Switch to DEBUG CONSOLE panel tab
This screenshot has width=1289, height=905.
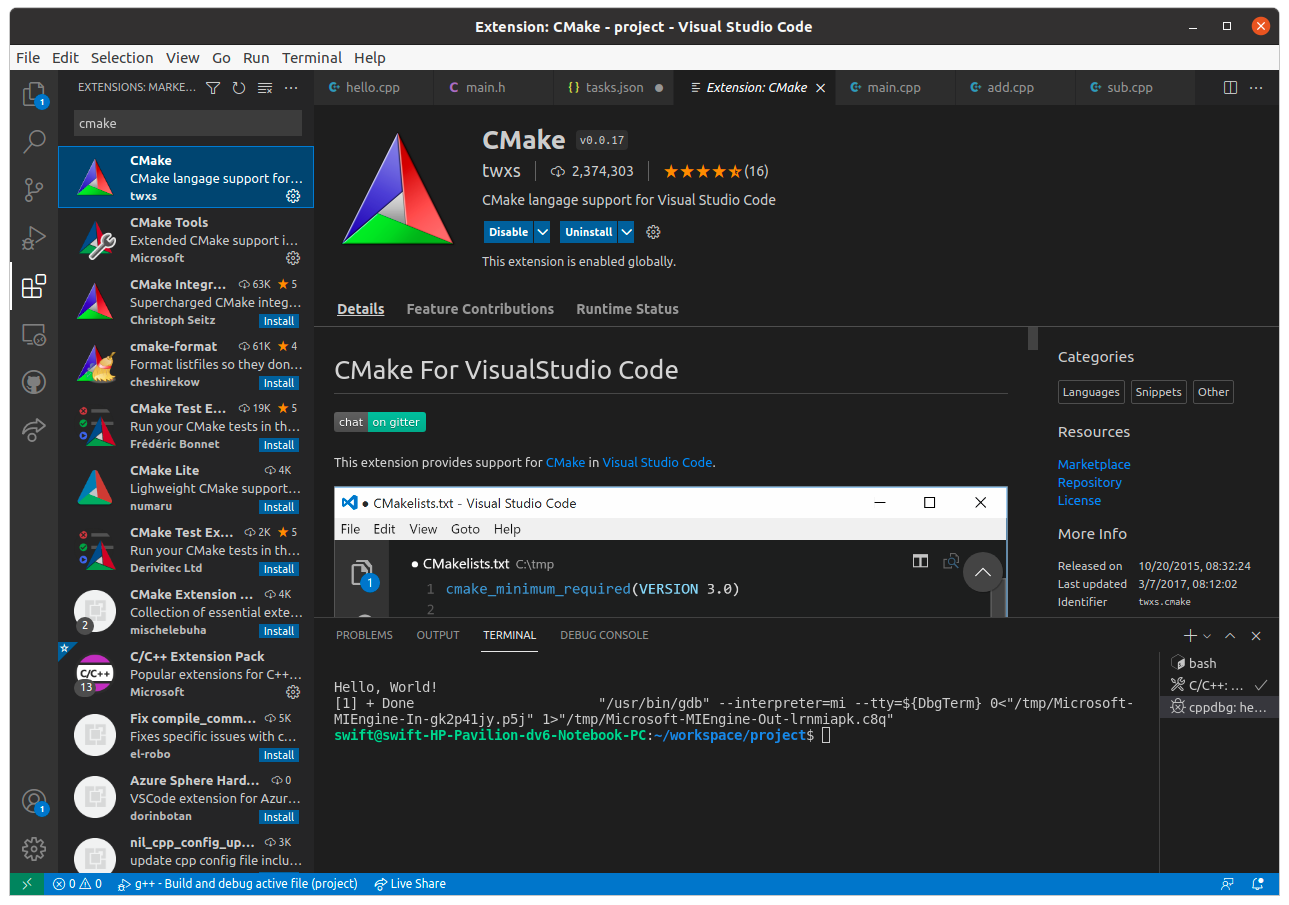(604, 635)
